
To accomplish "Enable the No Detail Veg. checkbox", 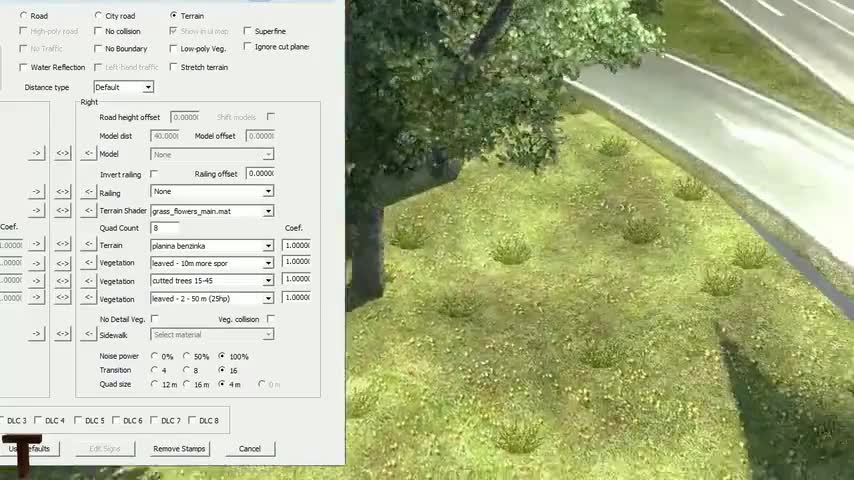I will pos(155,319).
